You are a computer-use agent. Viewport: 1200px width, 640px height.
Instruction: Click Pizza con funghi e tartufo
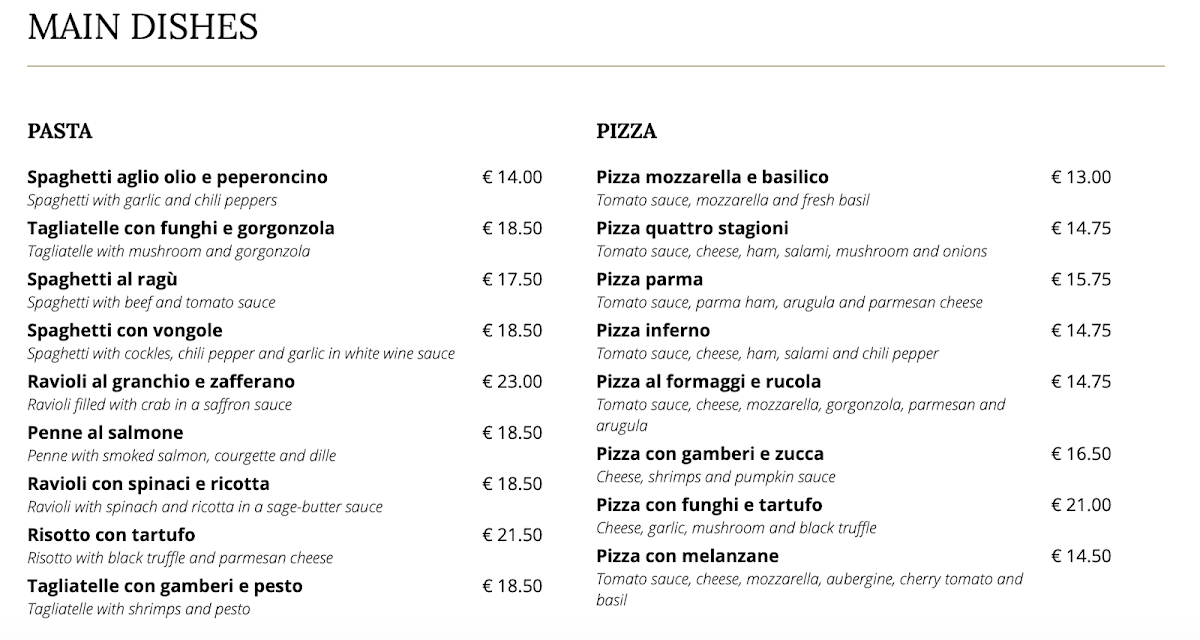click(710, 505)
